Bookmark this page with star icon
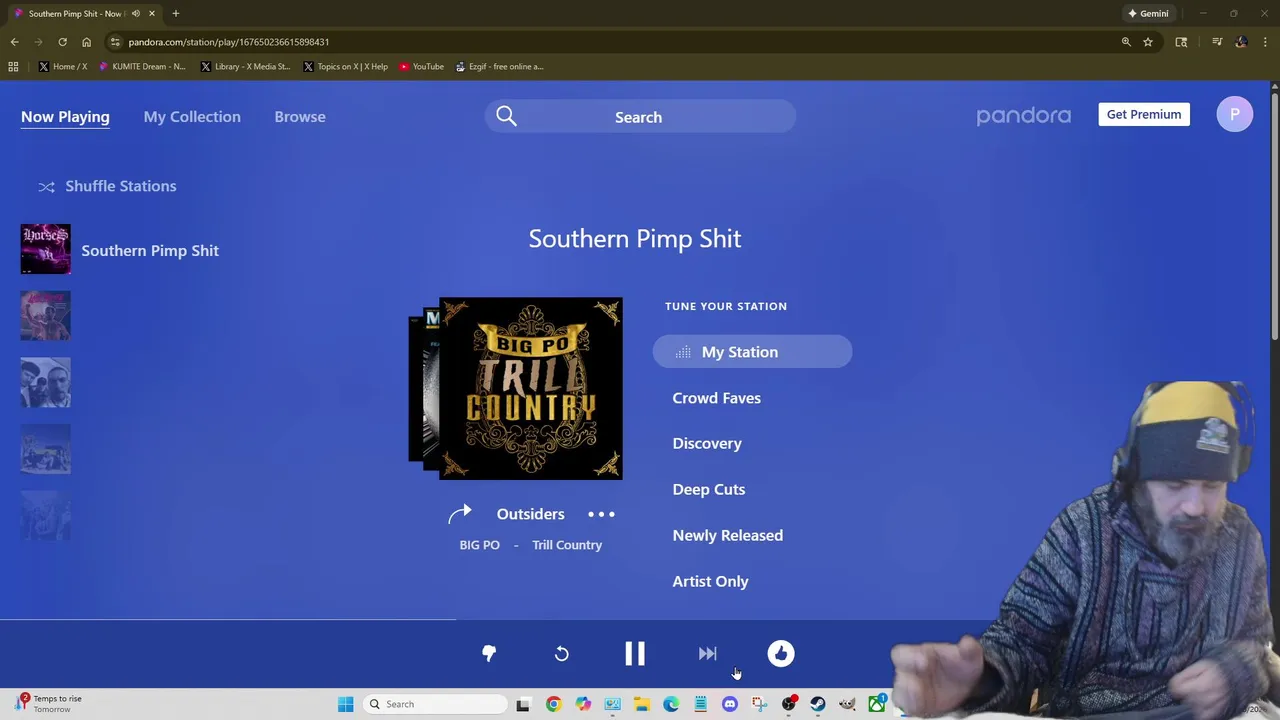 coord(1148,42)
